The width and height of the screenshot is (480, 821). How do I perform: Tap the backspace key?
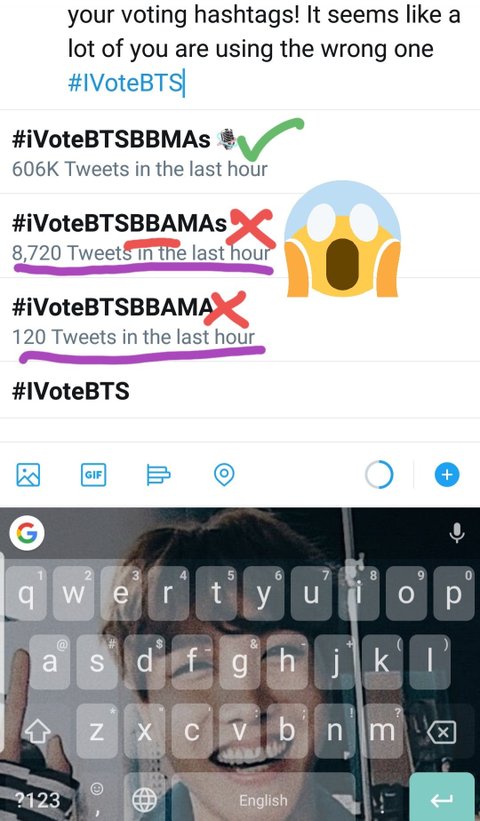pos(442,731)
